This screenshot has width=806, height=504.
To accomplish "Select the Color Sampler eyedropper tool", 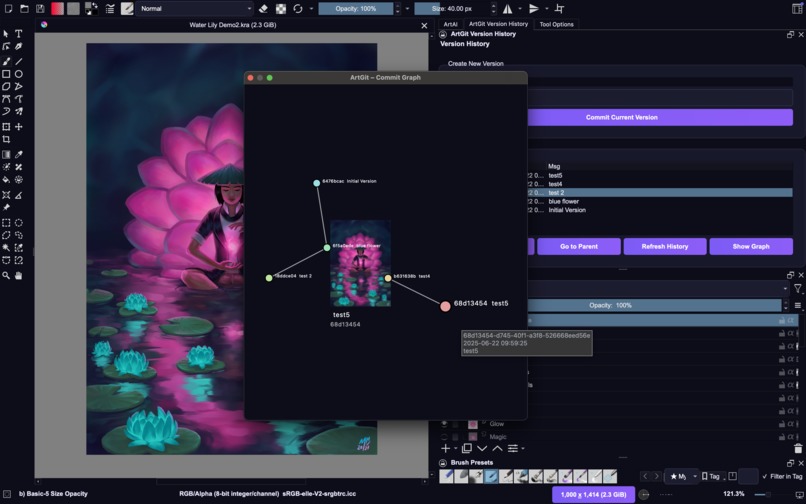I will pyautogui.click(x=19, y=155).
